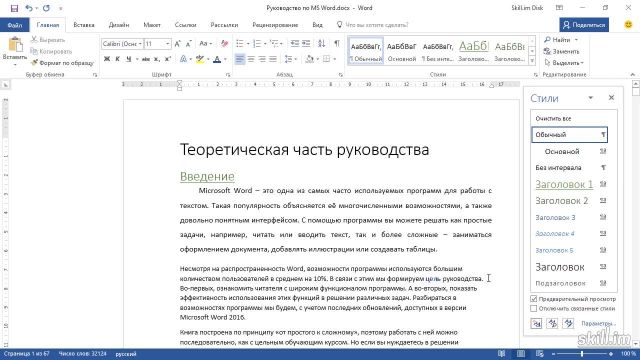Expand the styles gallery
Viewport: 640px width, 360px height.
(x=532, y=61)
